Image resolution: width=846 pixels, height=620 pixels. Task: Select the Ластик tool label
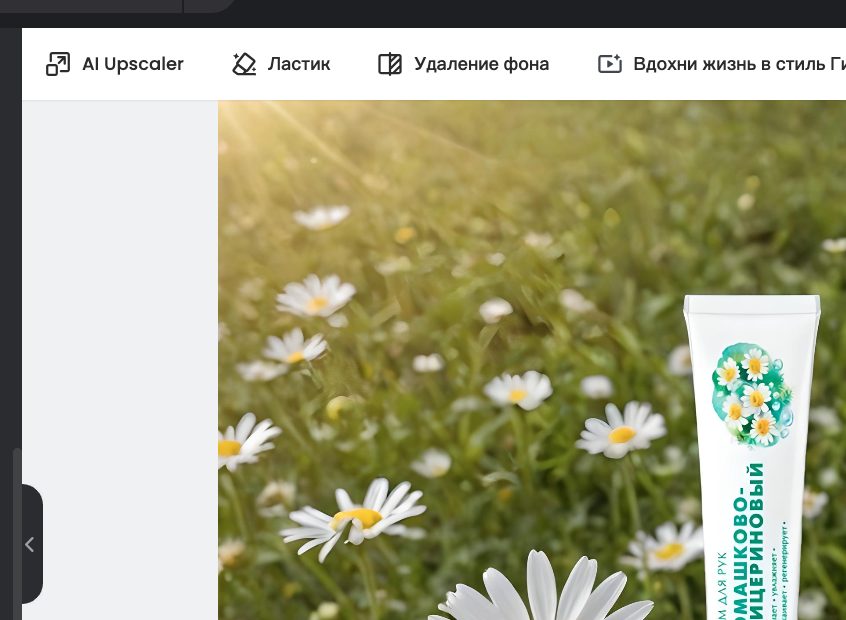(x=299, y=64)
